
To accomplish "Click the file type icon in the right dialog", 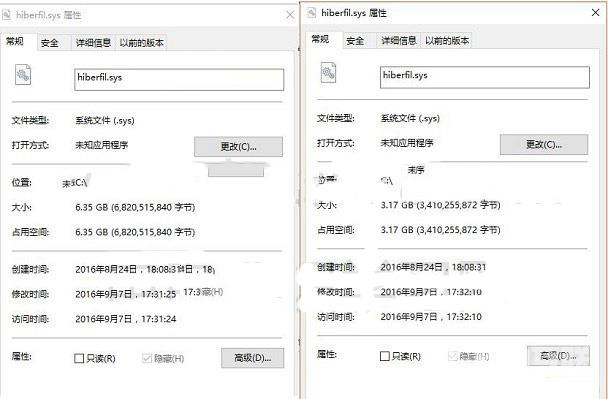I will tap(328, 73).
